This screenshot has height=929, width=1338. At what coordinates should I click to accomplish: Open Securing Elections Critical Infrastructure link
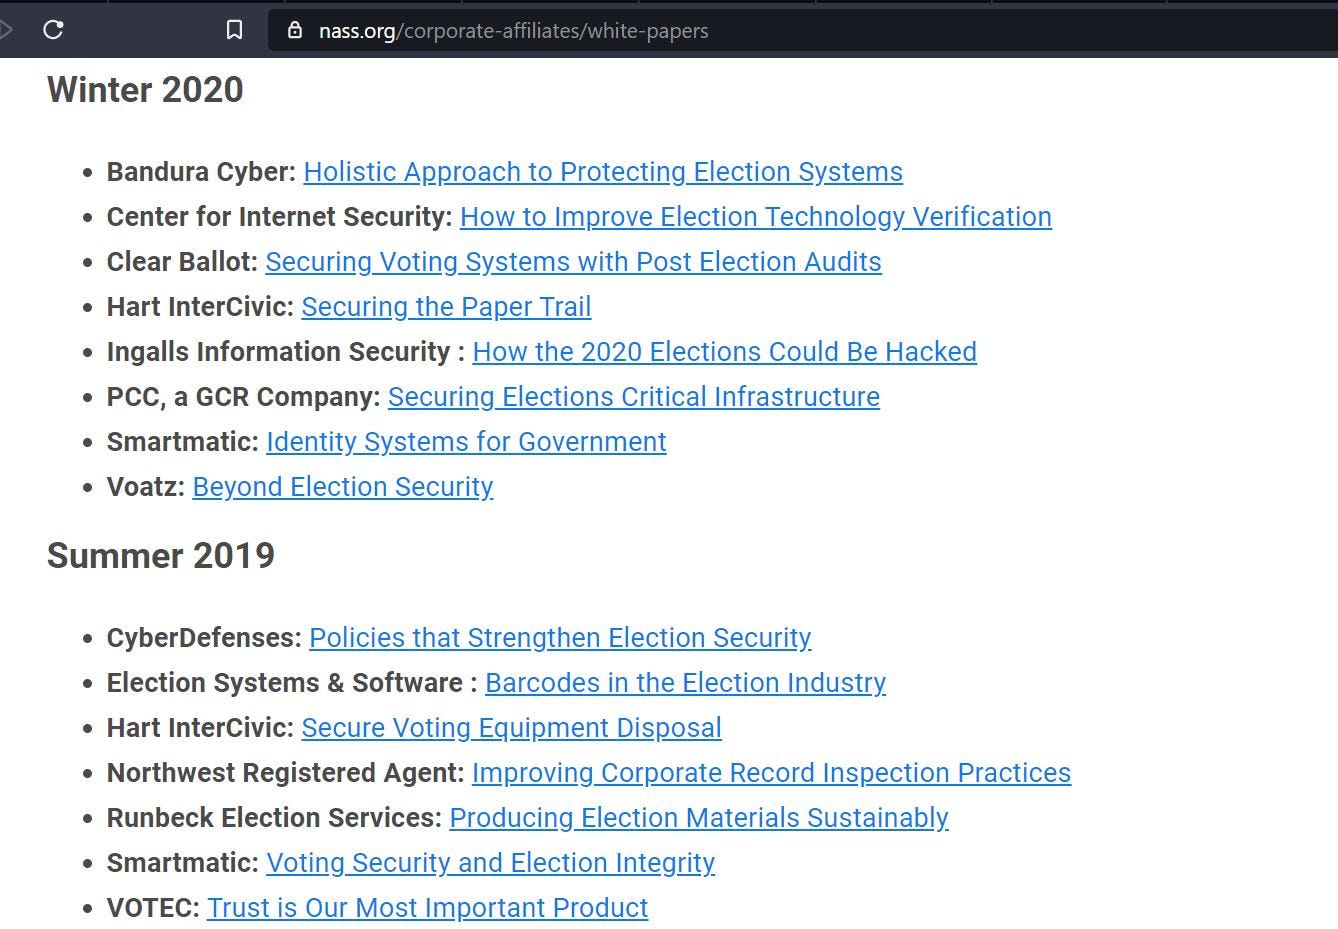[634, 397]
